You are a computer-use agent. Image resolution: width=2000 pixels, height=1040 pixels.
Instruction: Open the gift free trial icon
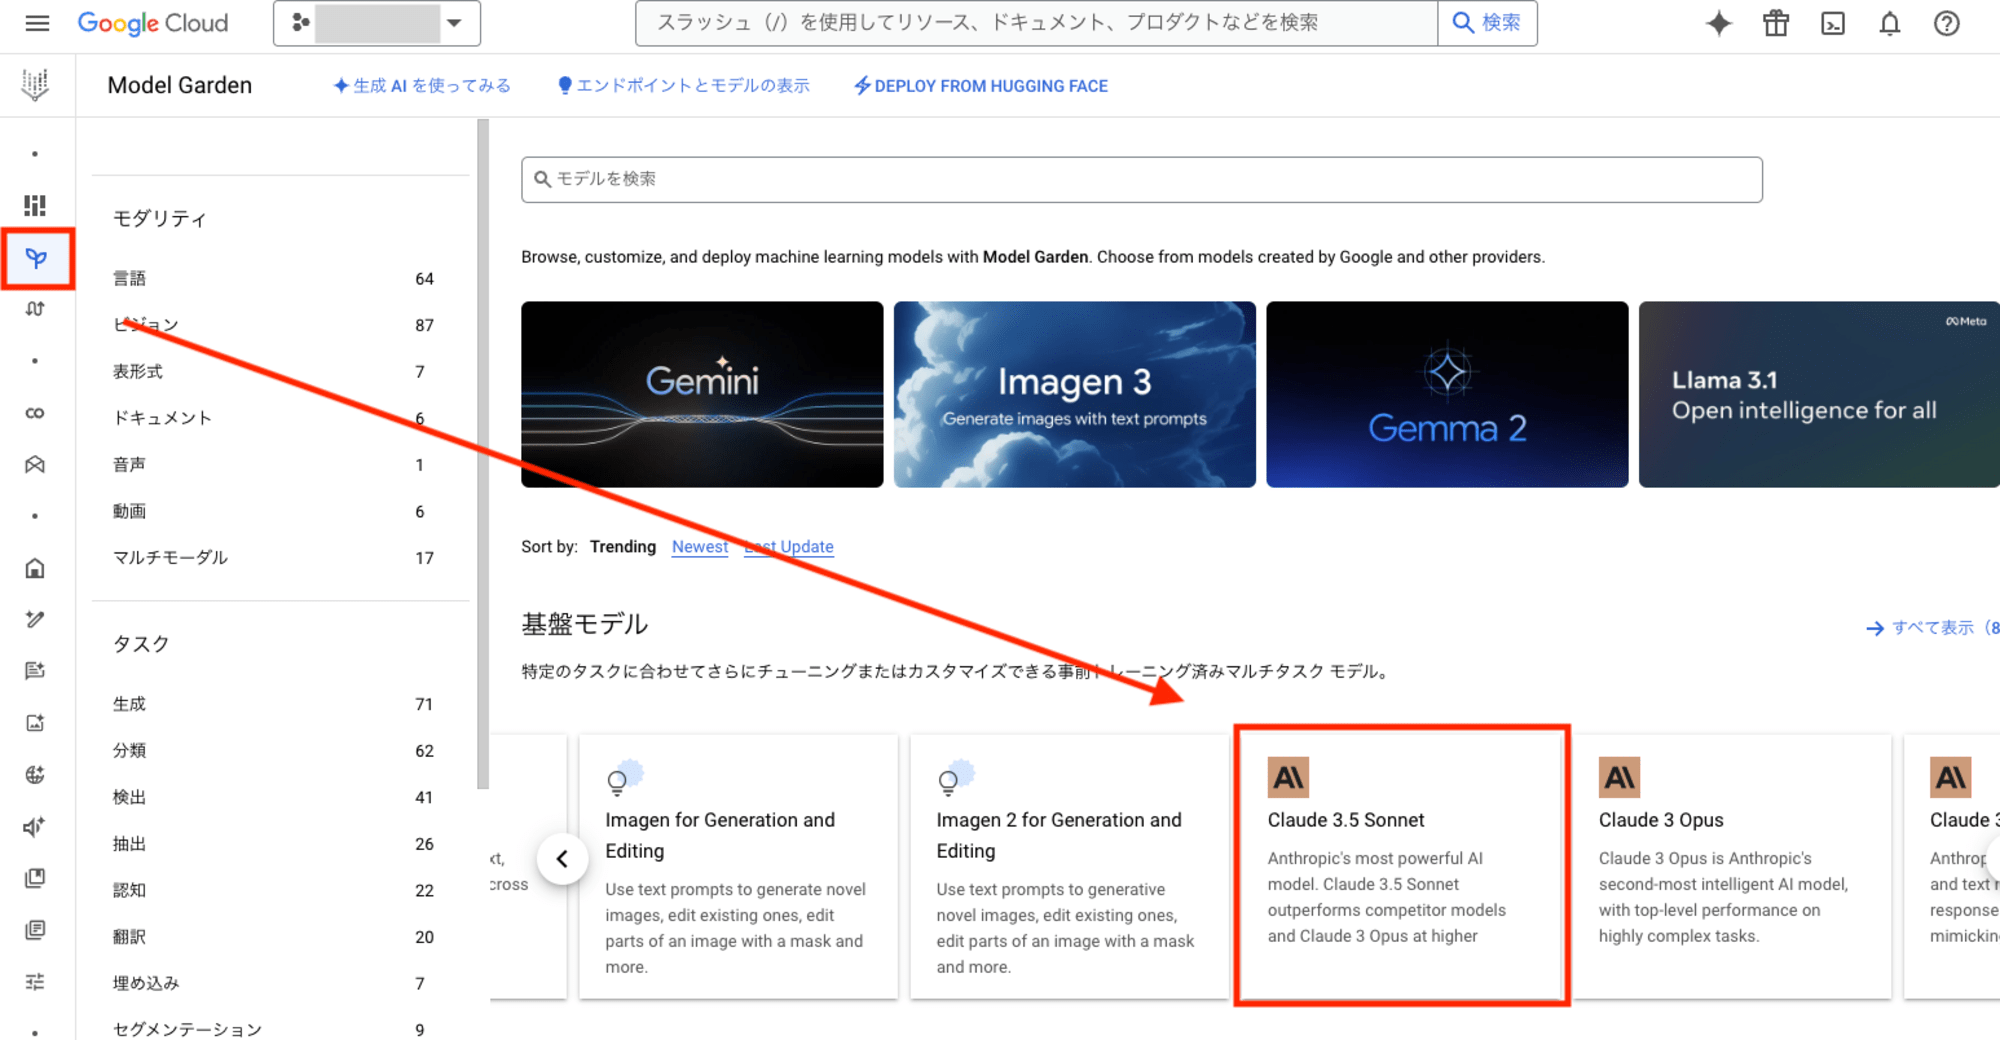1775,23
